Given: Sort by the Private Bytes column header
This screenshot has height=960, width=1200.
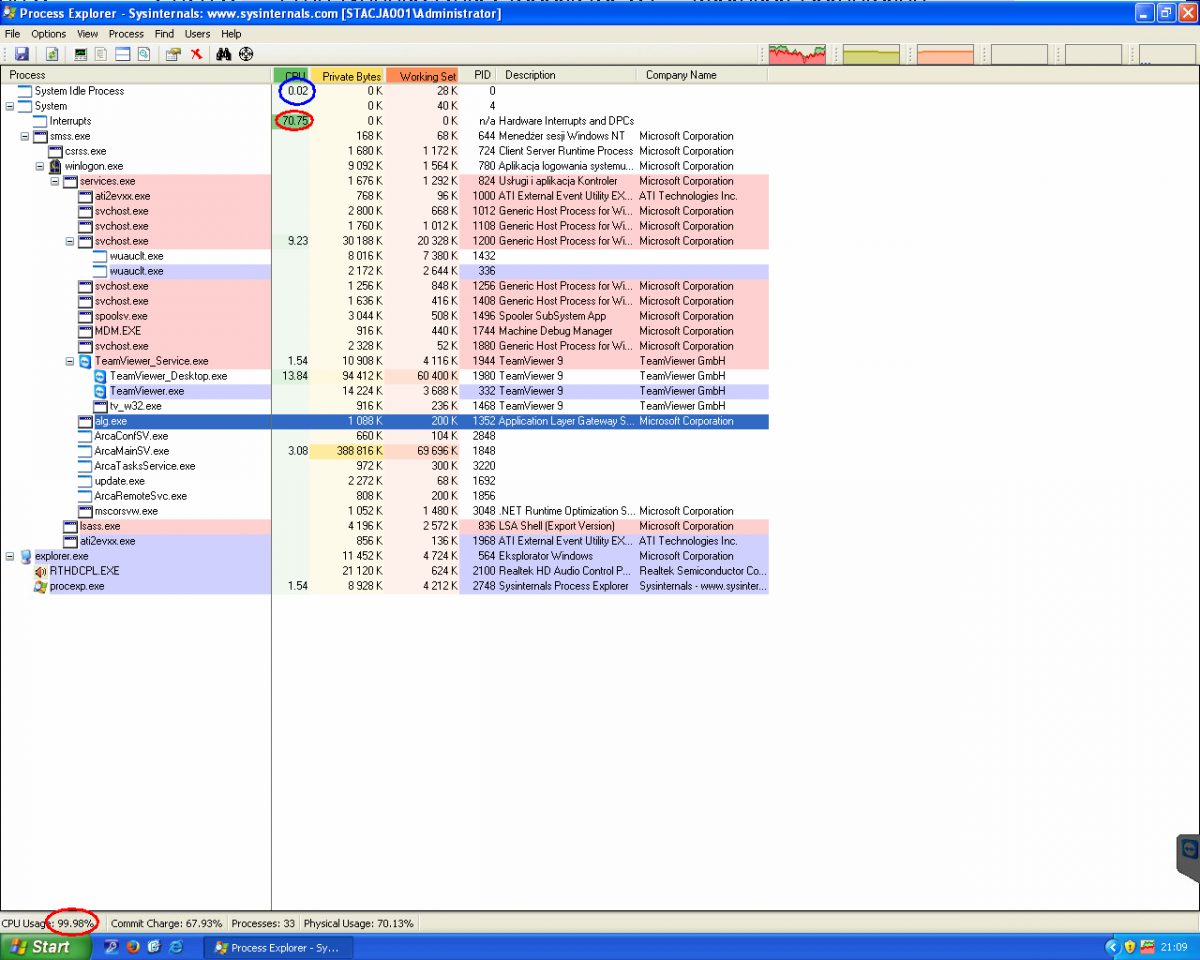Looking at the screenshot, I should click(348, 76).
